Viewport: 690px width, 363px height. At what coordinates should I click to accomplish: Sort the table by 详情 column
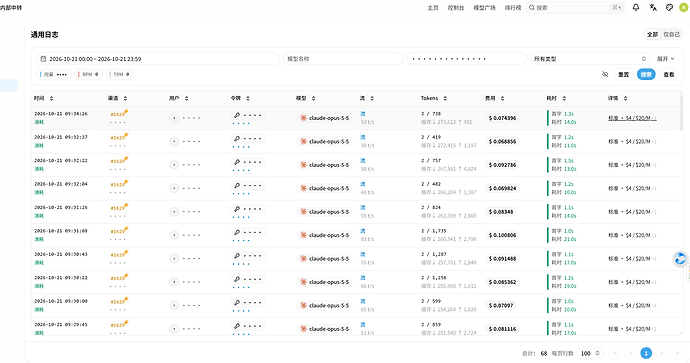(618, 98)
